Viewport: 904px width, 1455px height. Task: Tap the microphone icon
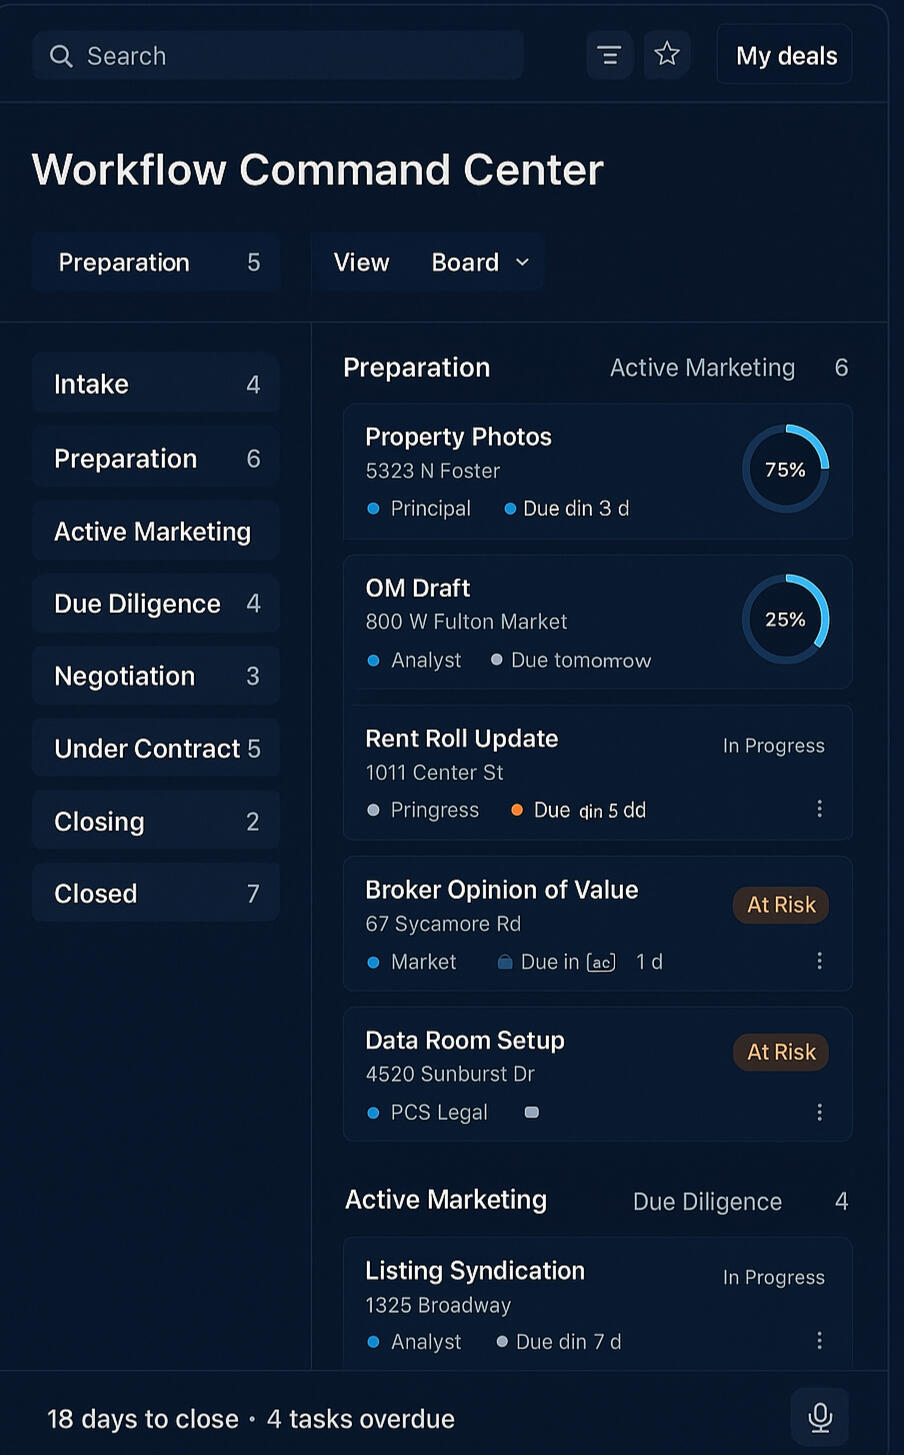819,1417
